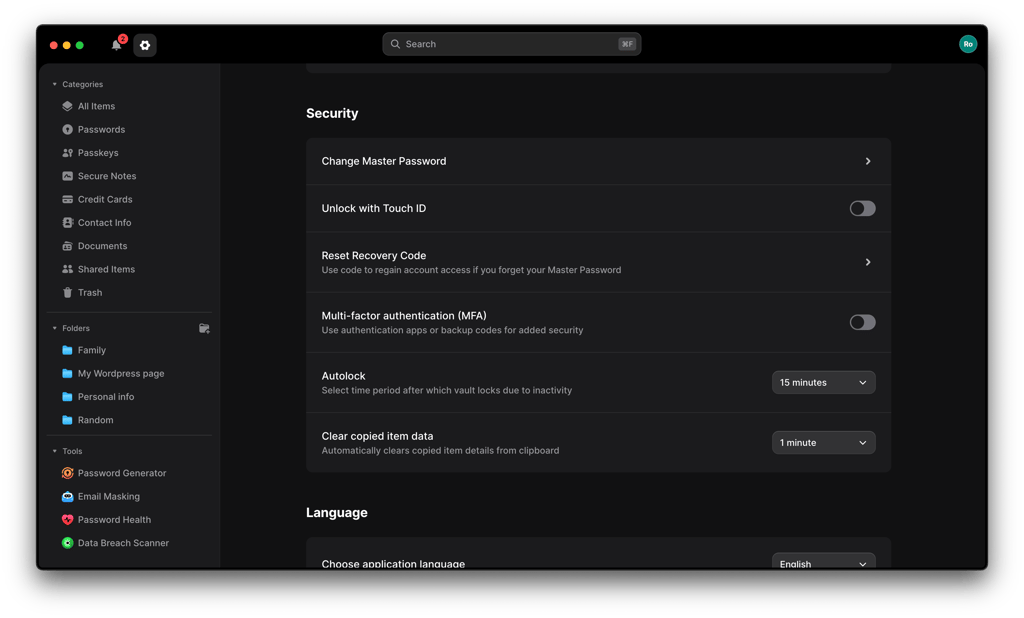The image size is (1024, 618).
Task: Click the Search input field
Action: [x=511, y=44]
